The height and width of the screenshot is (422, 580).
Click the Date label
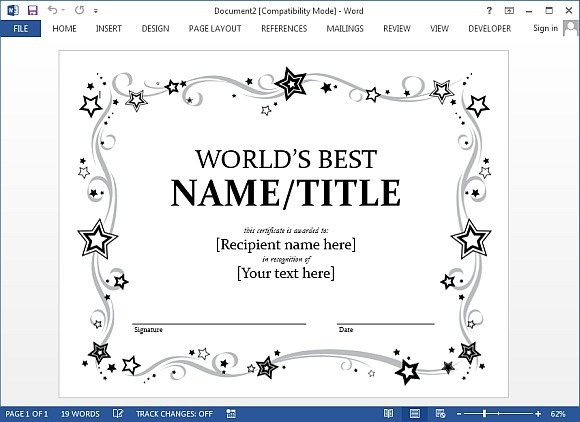tap(346, 330)
